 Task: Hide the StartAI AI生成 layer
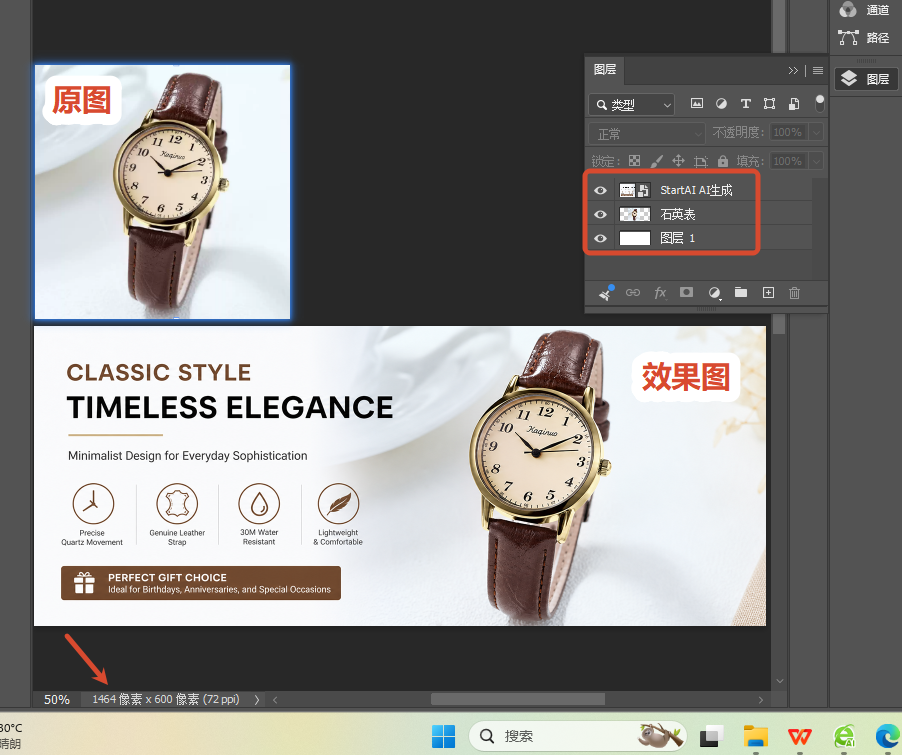601,190
